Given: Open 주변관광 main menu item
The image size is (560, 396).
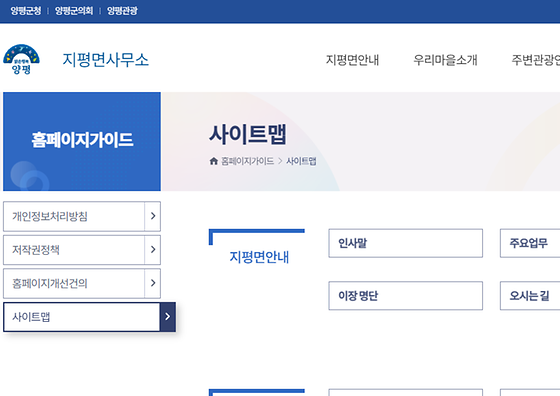Looking at the screenshot, I should [535, 60].
